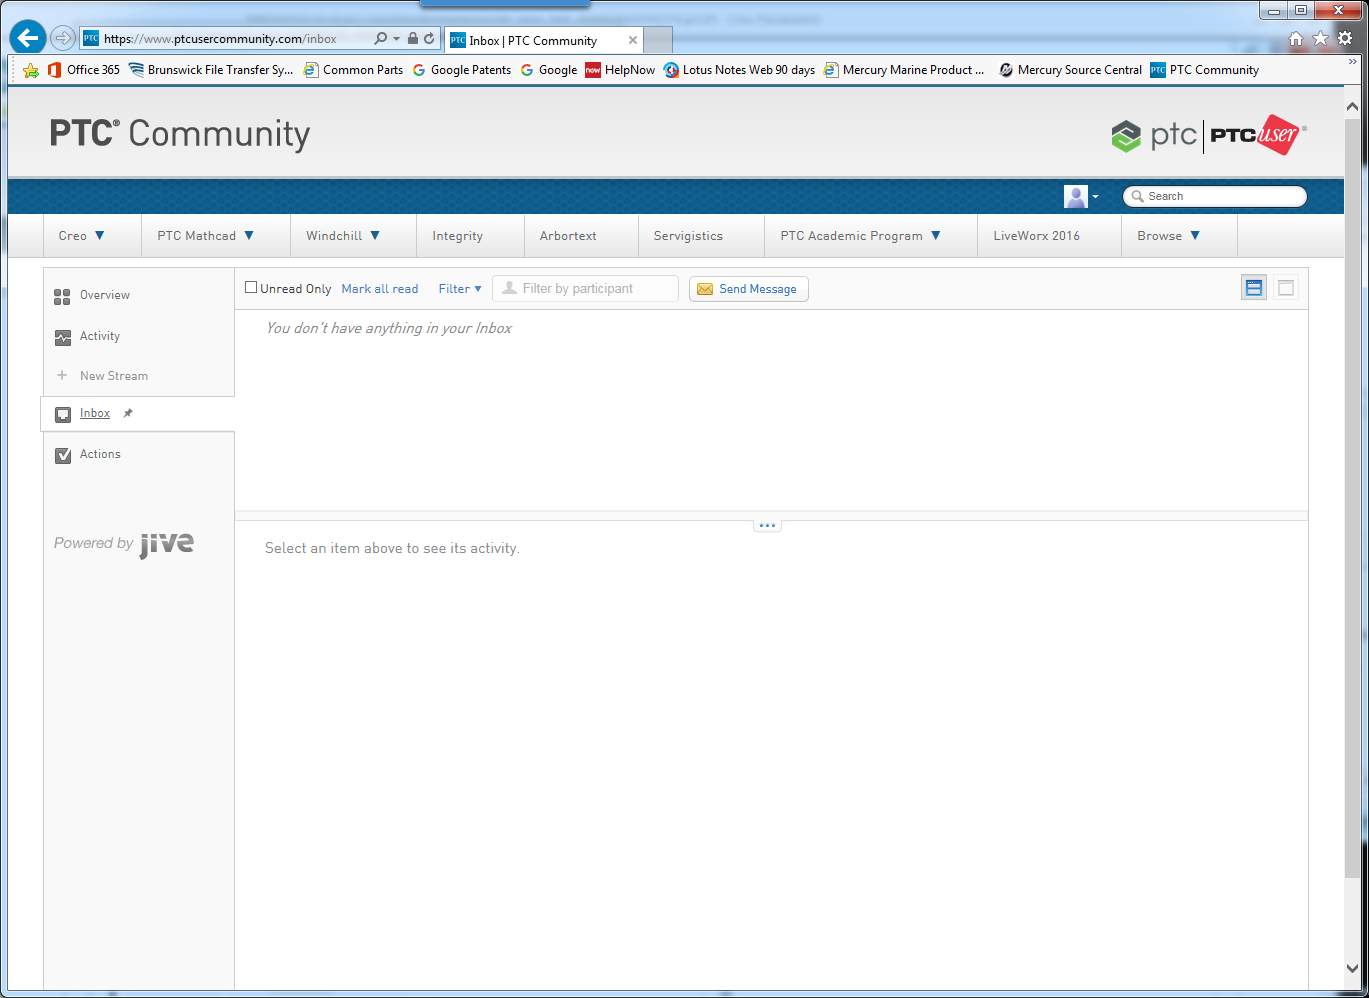Viewport: 1369px width, 998px height.
Task: Open Favorites star icon at top right
Action: tap(1320, 39)
